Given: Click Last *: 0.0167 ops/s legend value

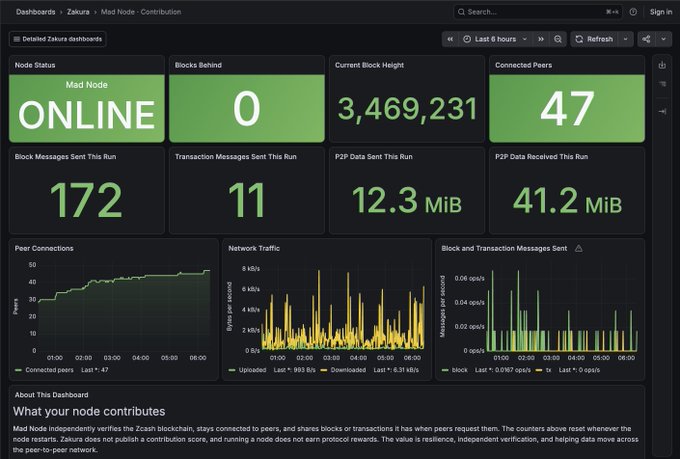Looking at the screenshot, I should coord(503,370).
